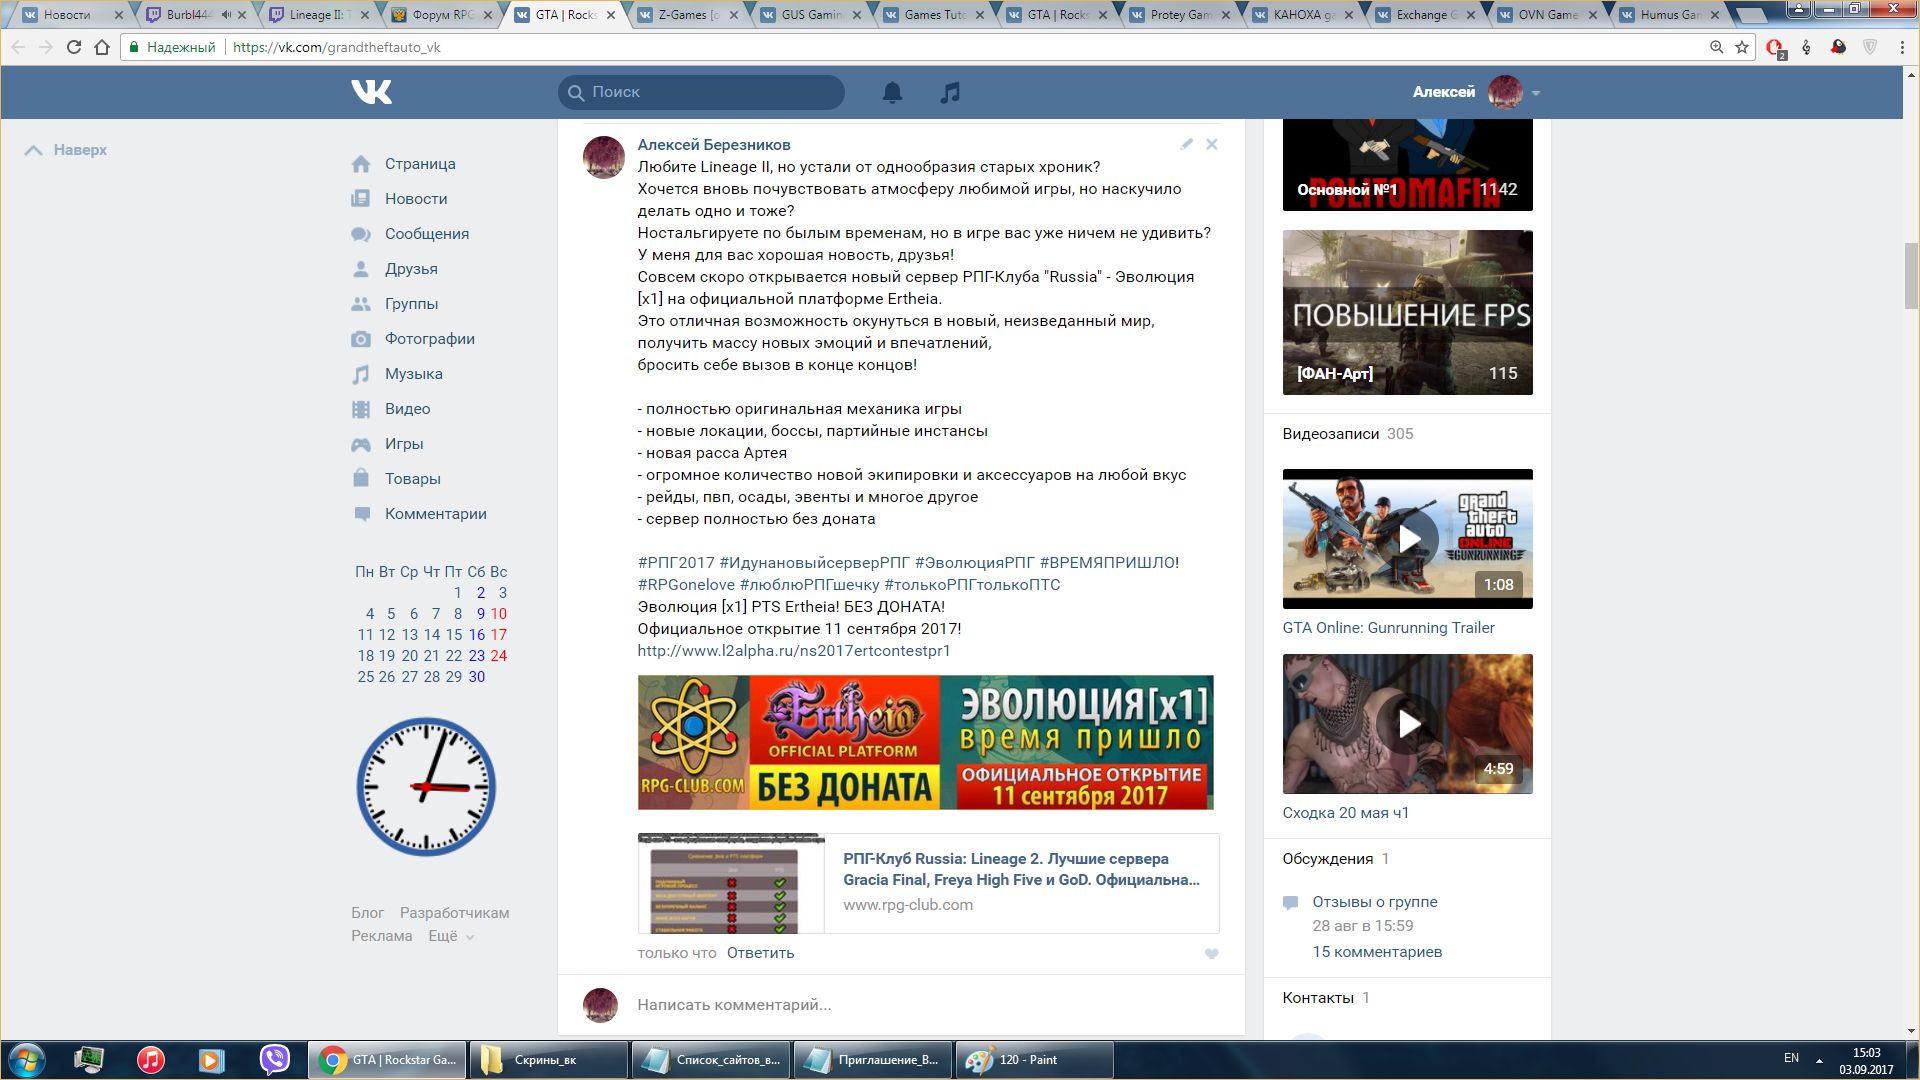Go to the Chrome home page icon
1920x1080 pixels.
pyautogui.click(x=102, y=47)
